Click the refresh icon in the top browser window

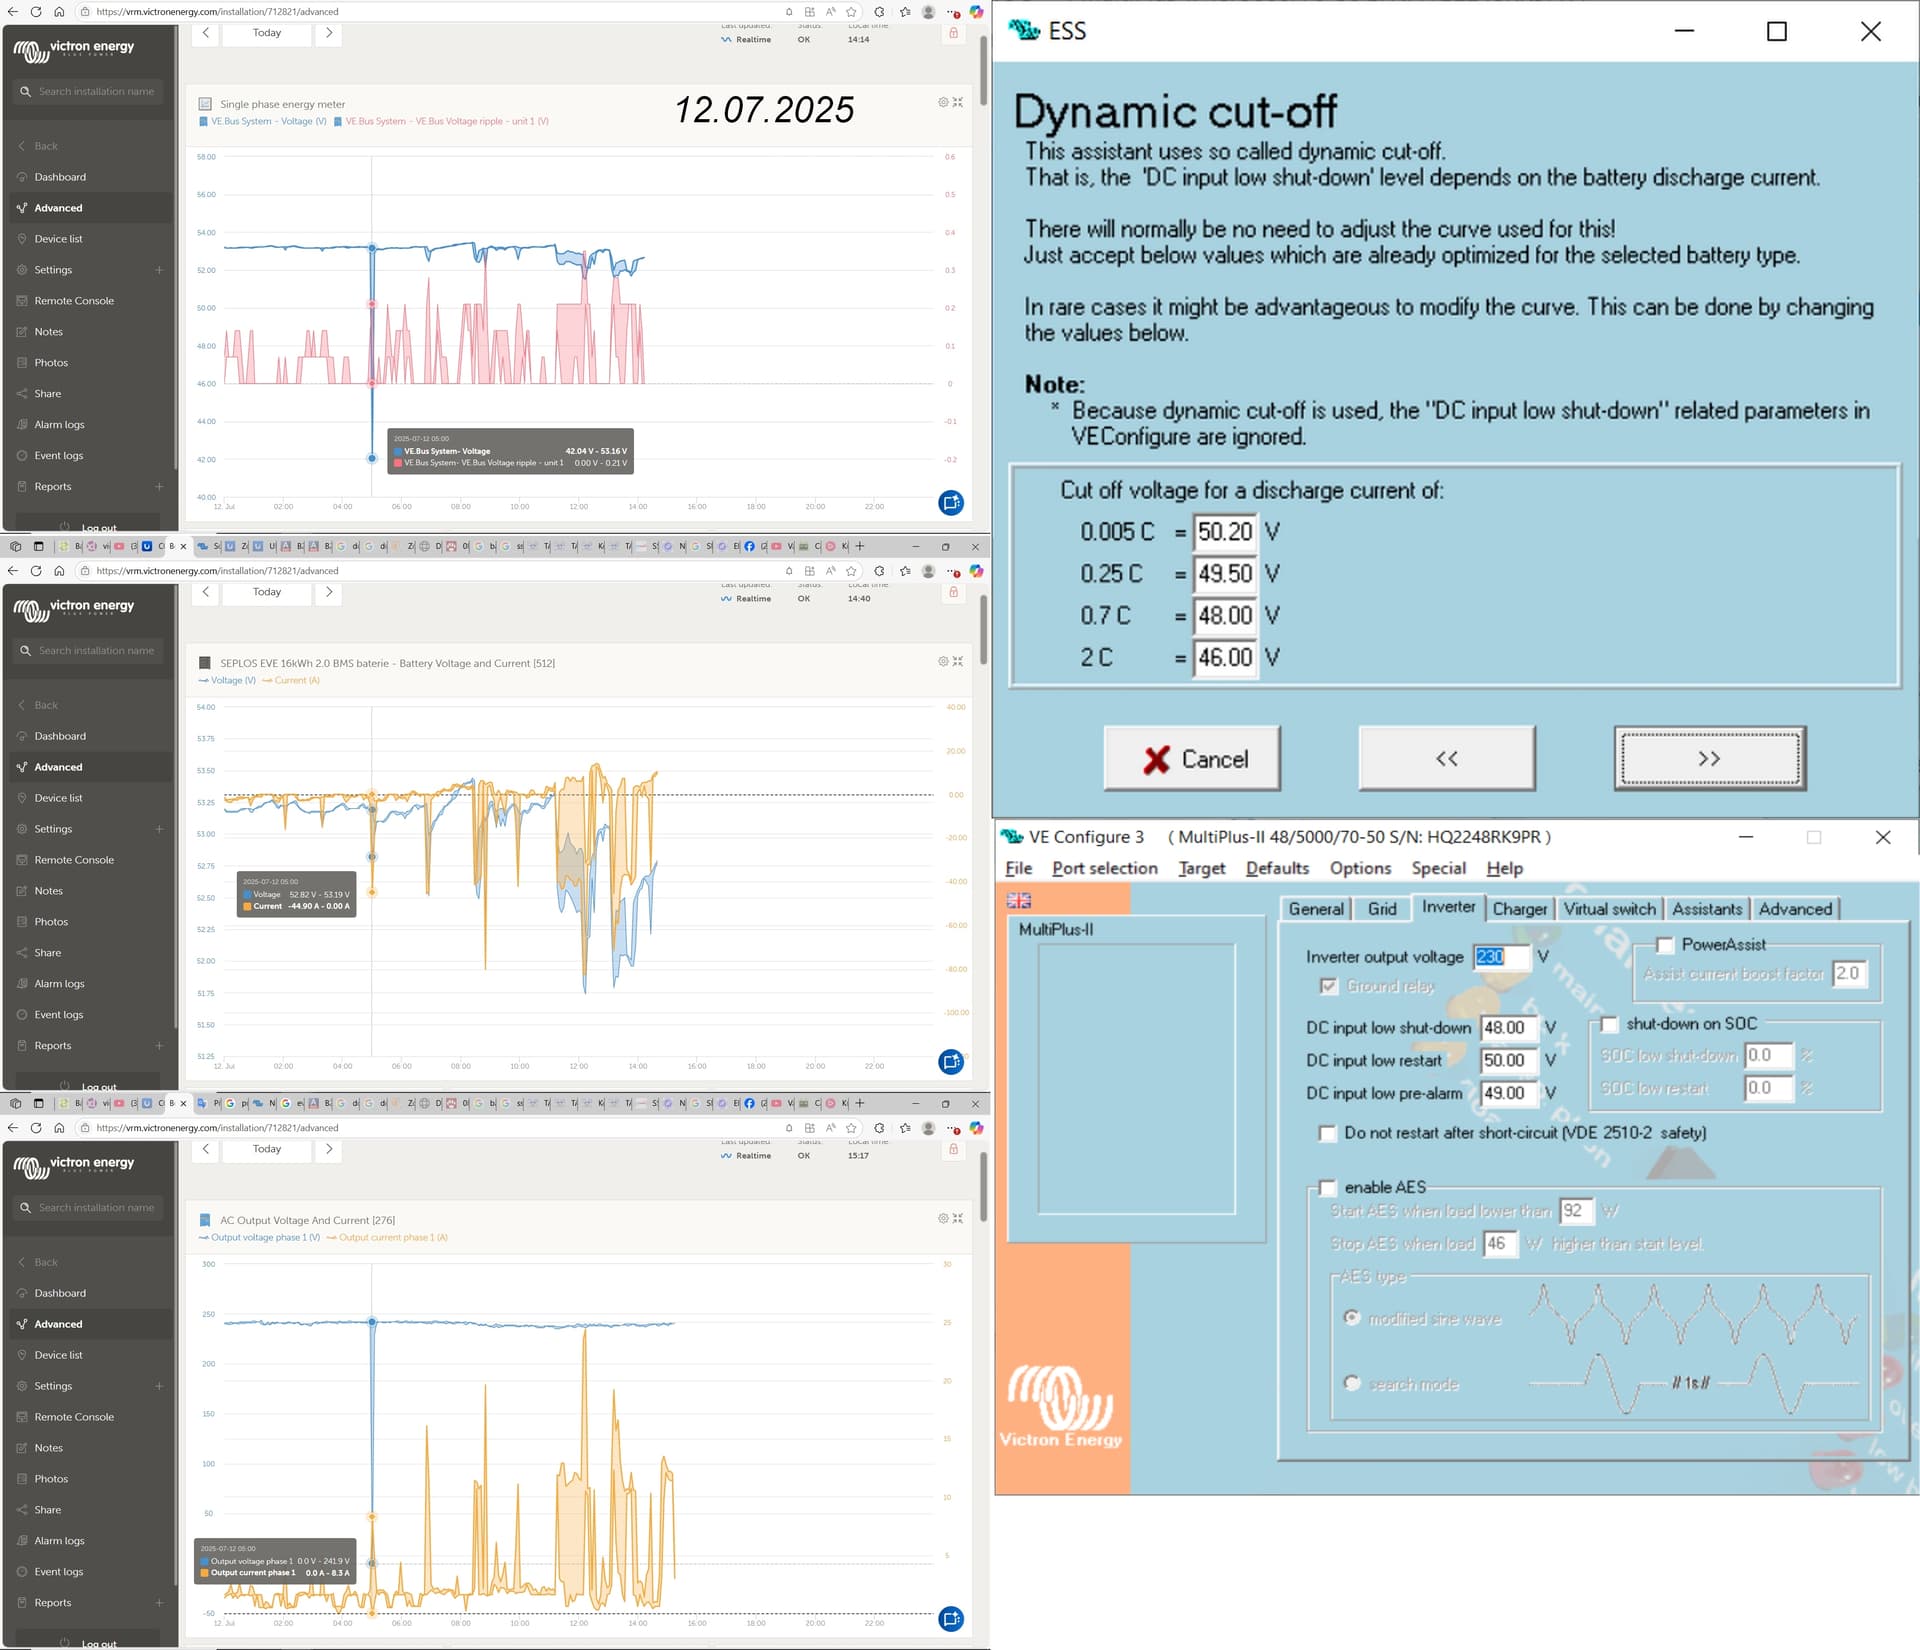click(x=35, y=12)
